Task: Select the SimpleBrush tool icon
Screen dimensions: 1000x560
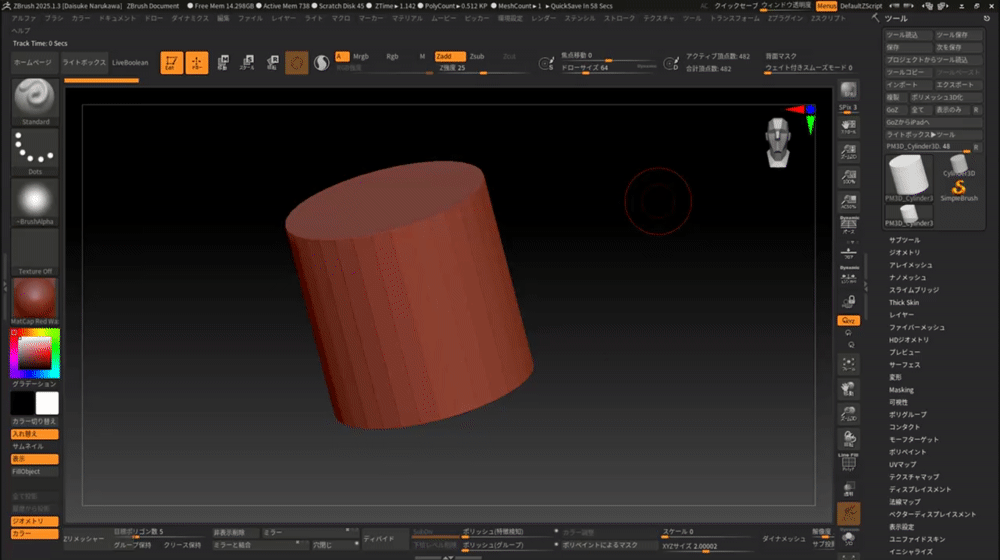Action: (958, 187)
